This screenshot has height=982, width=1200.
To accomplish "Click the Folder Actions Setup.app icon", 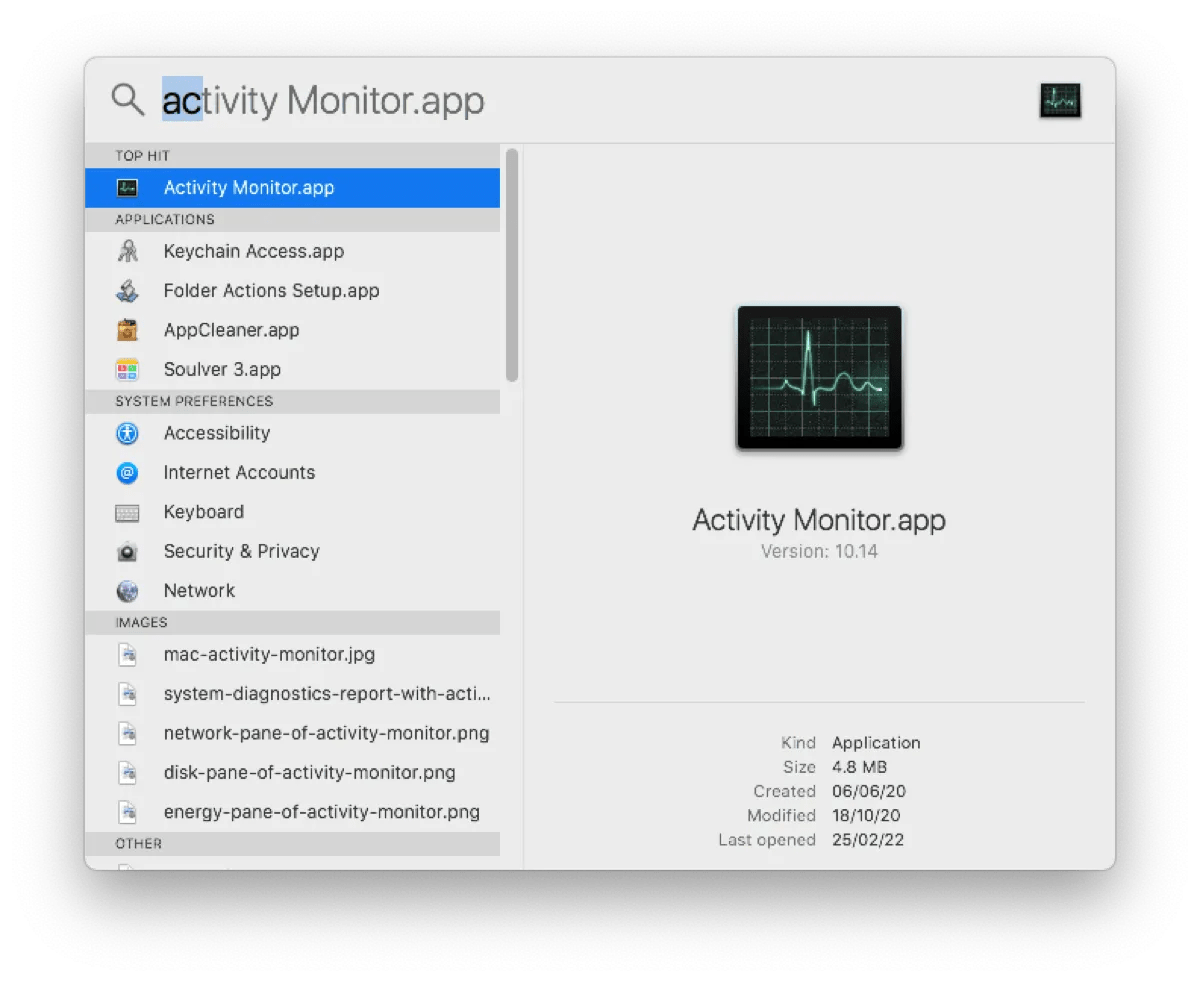I will [x=127, y=290].
